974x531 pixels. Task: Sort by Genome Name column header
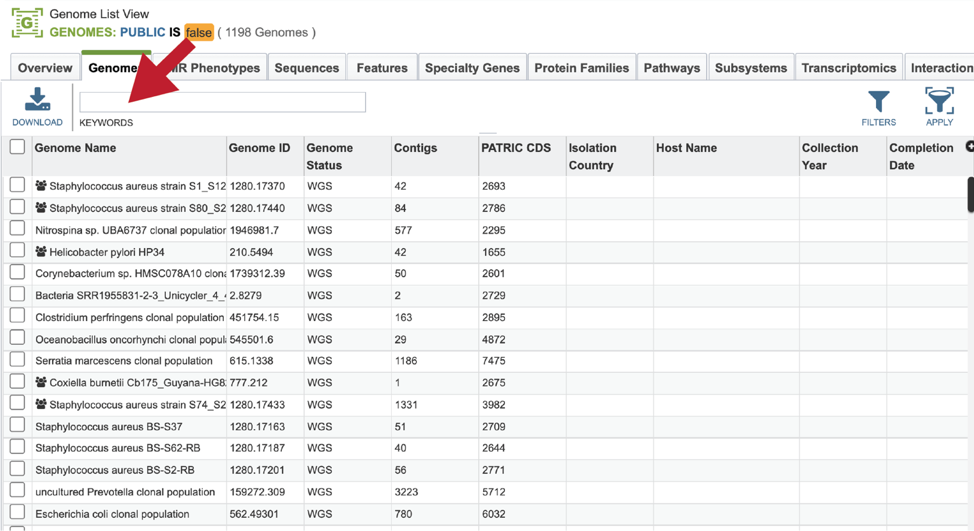(75, 148)
